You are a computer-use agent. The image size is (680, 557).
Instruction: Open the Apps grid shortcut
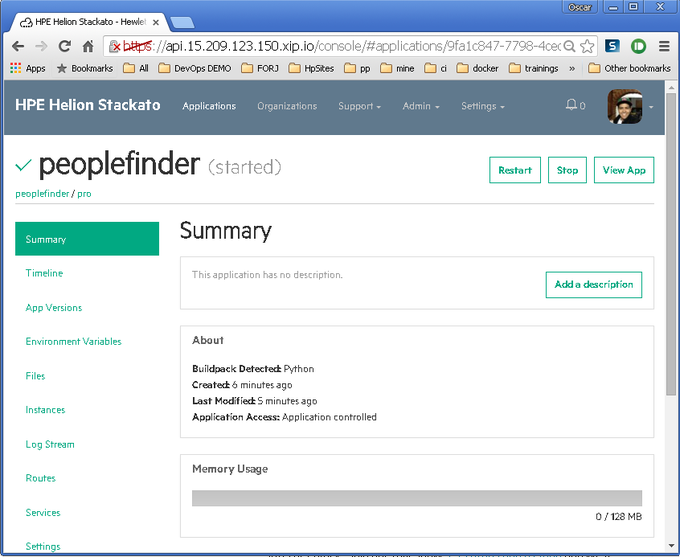click(28, 68)
